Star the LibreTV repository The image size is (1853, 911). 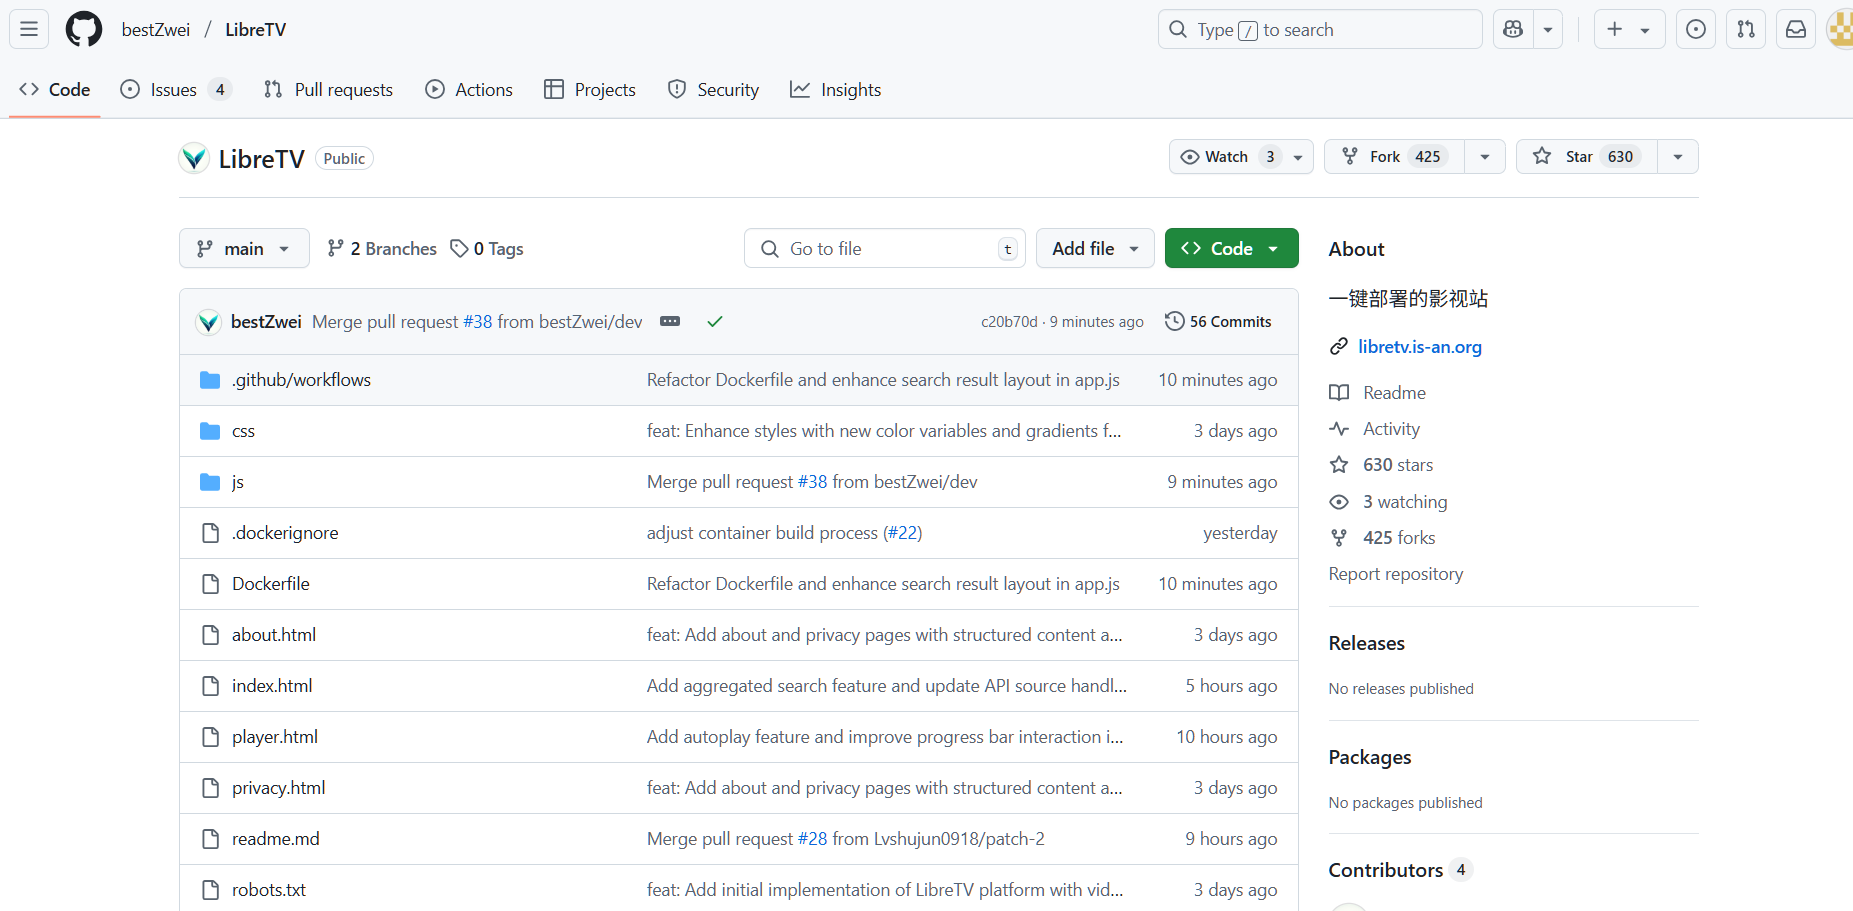coord(1587,157)
